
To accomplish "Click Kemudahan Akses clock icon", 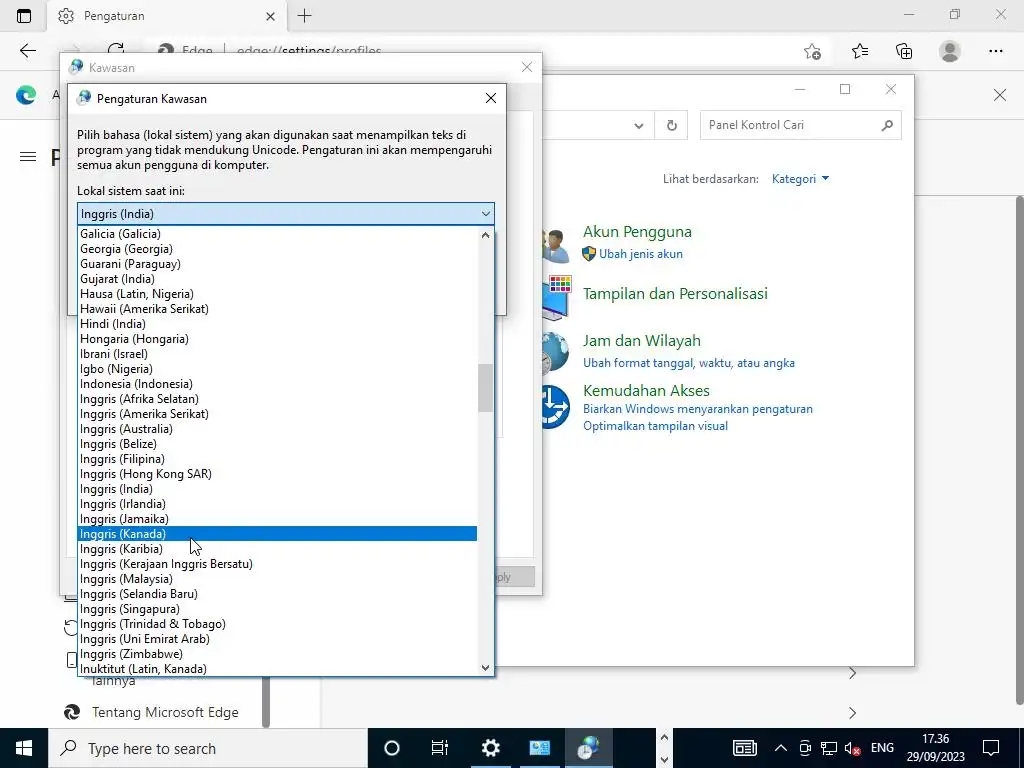I will [x=554, y=407].
